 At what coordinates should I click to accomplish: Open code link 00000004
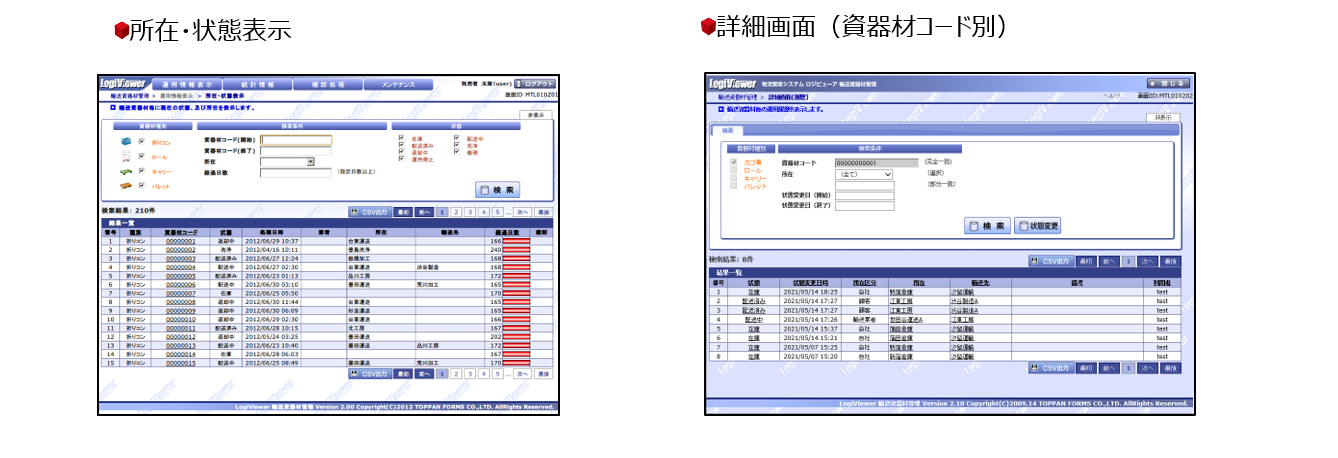click(x=180, y=267)
